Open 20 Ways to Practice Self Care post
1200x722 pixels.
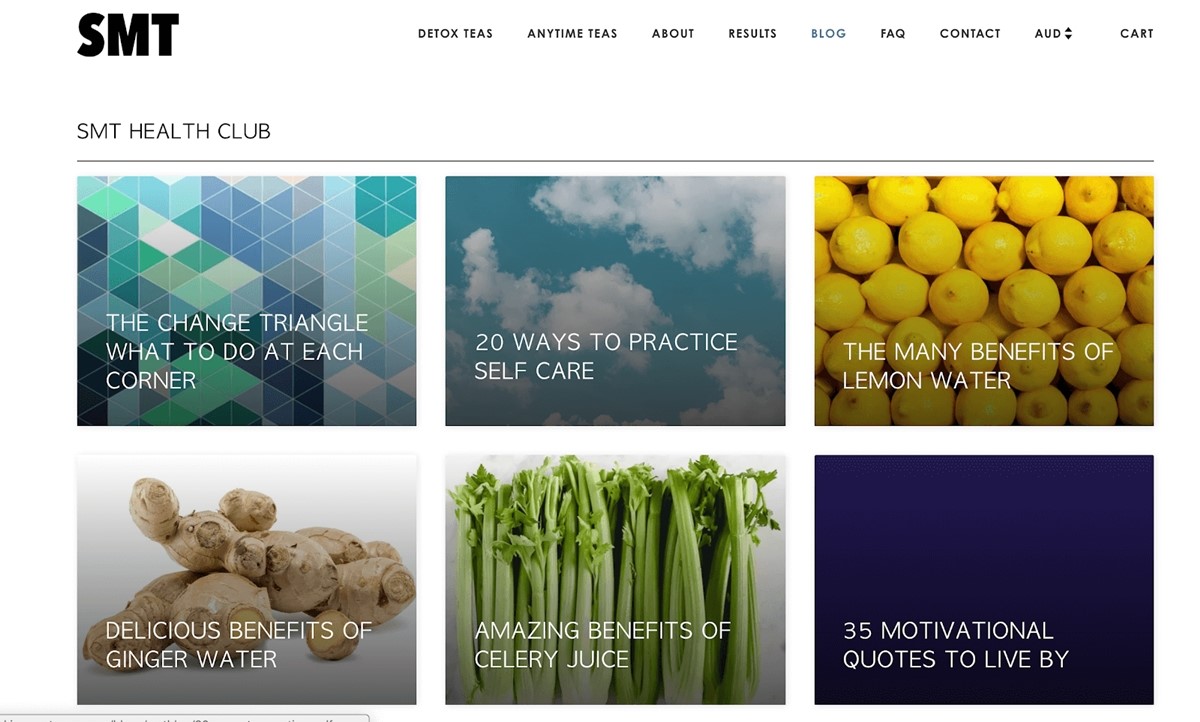(x=615, y=301)
